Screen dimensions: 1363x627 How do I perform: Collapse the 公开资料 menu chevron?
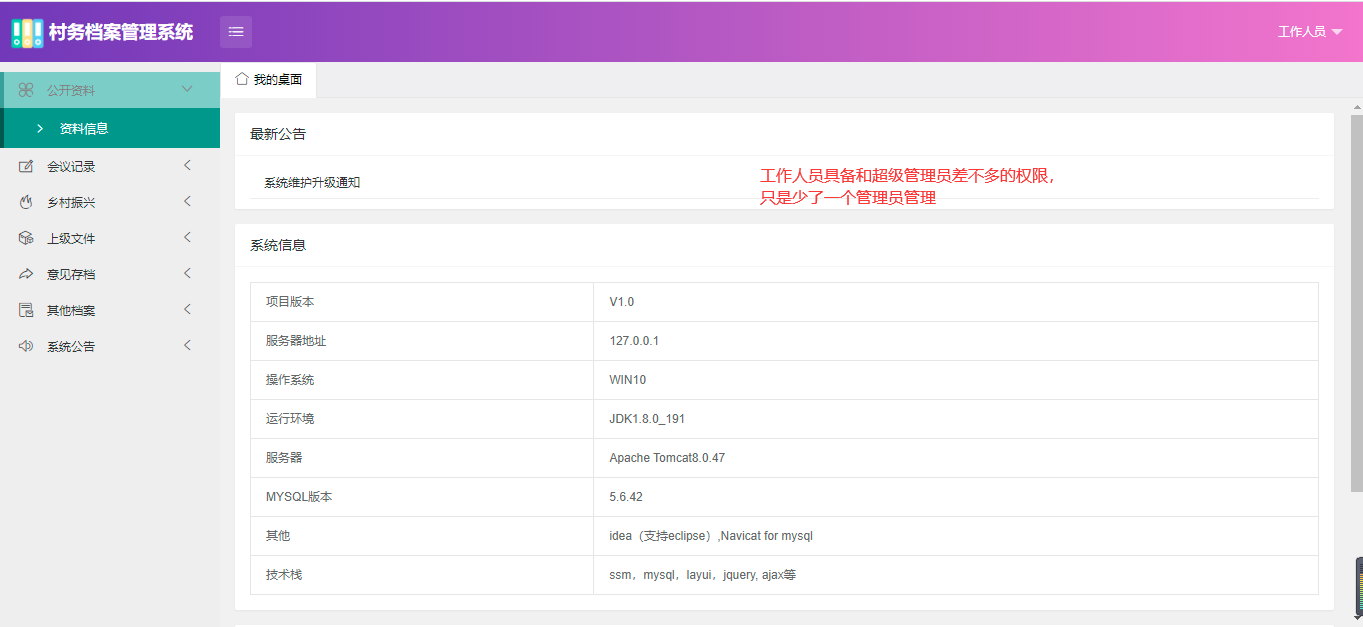[187, 89]
